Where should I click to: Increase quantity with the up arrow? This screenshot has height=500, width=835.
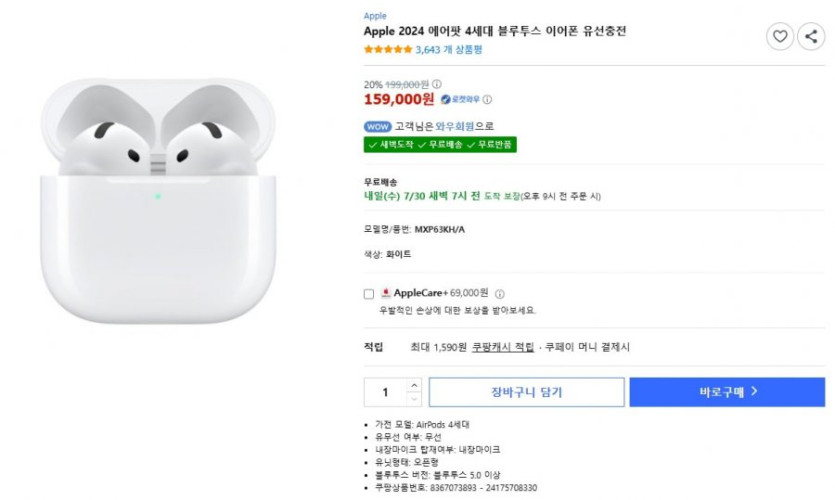(x=414, y=385)
